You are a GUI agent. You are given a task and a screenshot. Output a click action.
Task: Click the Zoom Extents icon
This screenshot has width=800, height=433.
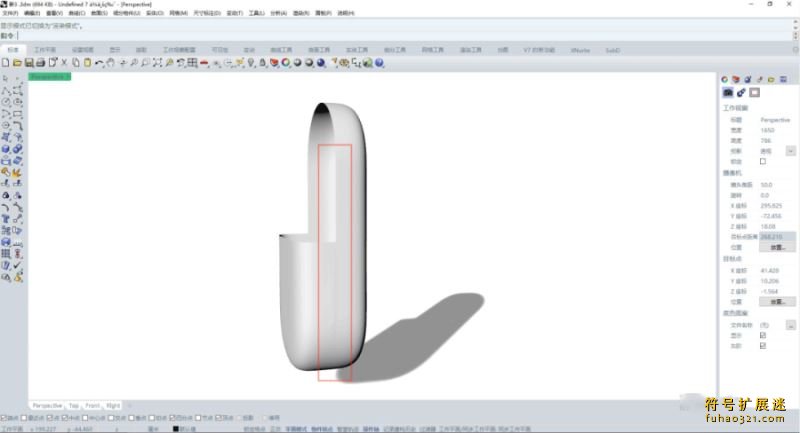pyautogui.click(x=157, y=63)
